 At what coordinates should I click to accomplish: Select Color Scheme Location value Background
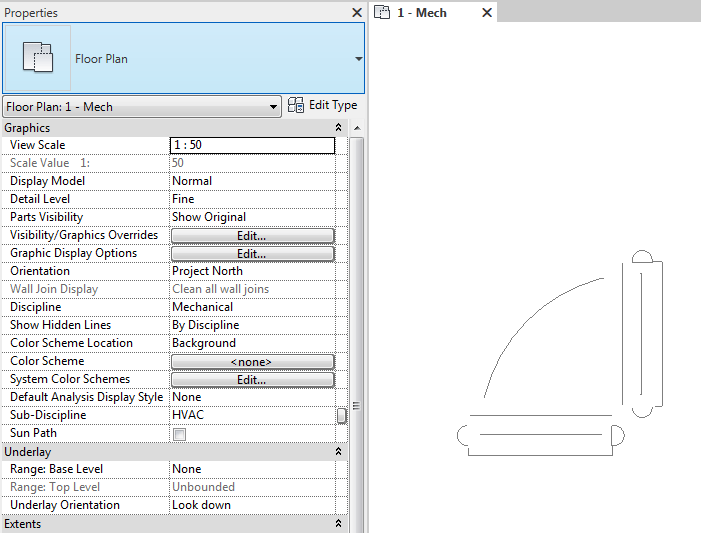click(253, 343)
